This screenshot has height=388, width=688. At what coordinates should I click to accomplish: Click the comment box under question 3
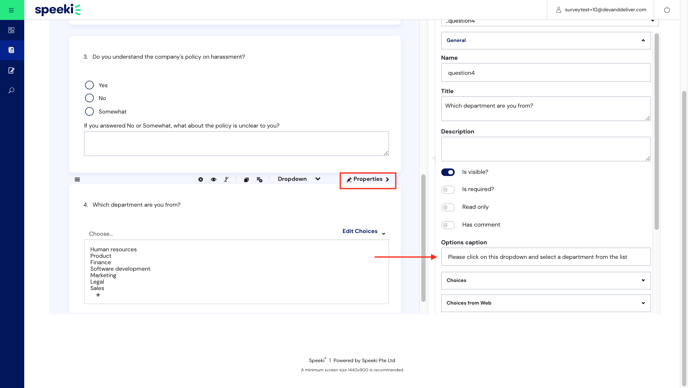236,144
